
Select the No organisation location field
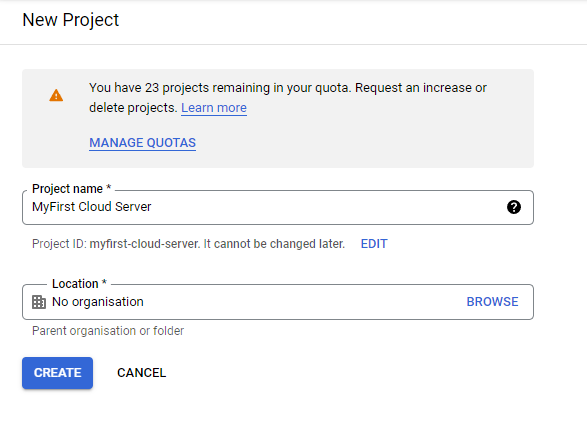(x=278, y=302)
